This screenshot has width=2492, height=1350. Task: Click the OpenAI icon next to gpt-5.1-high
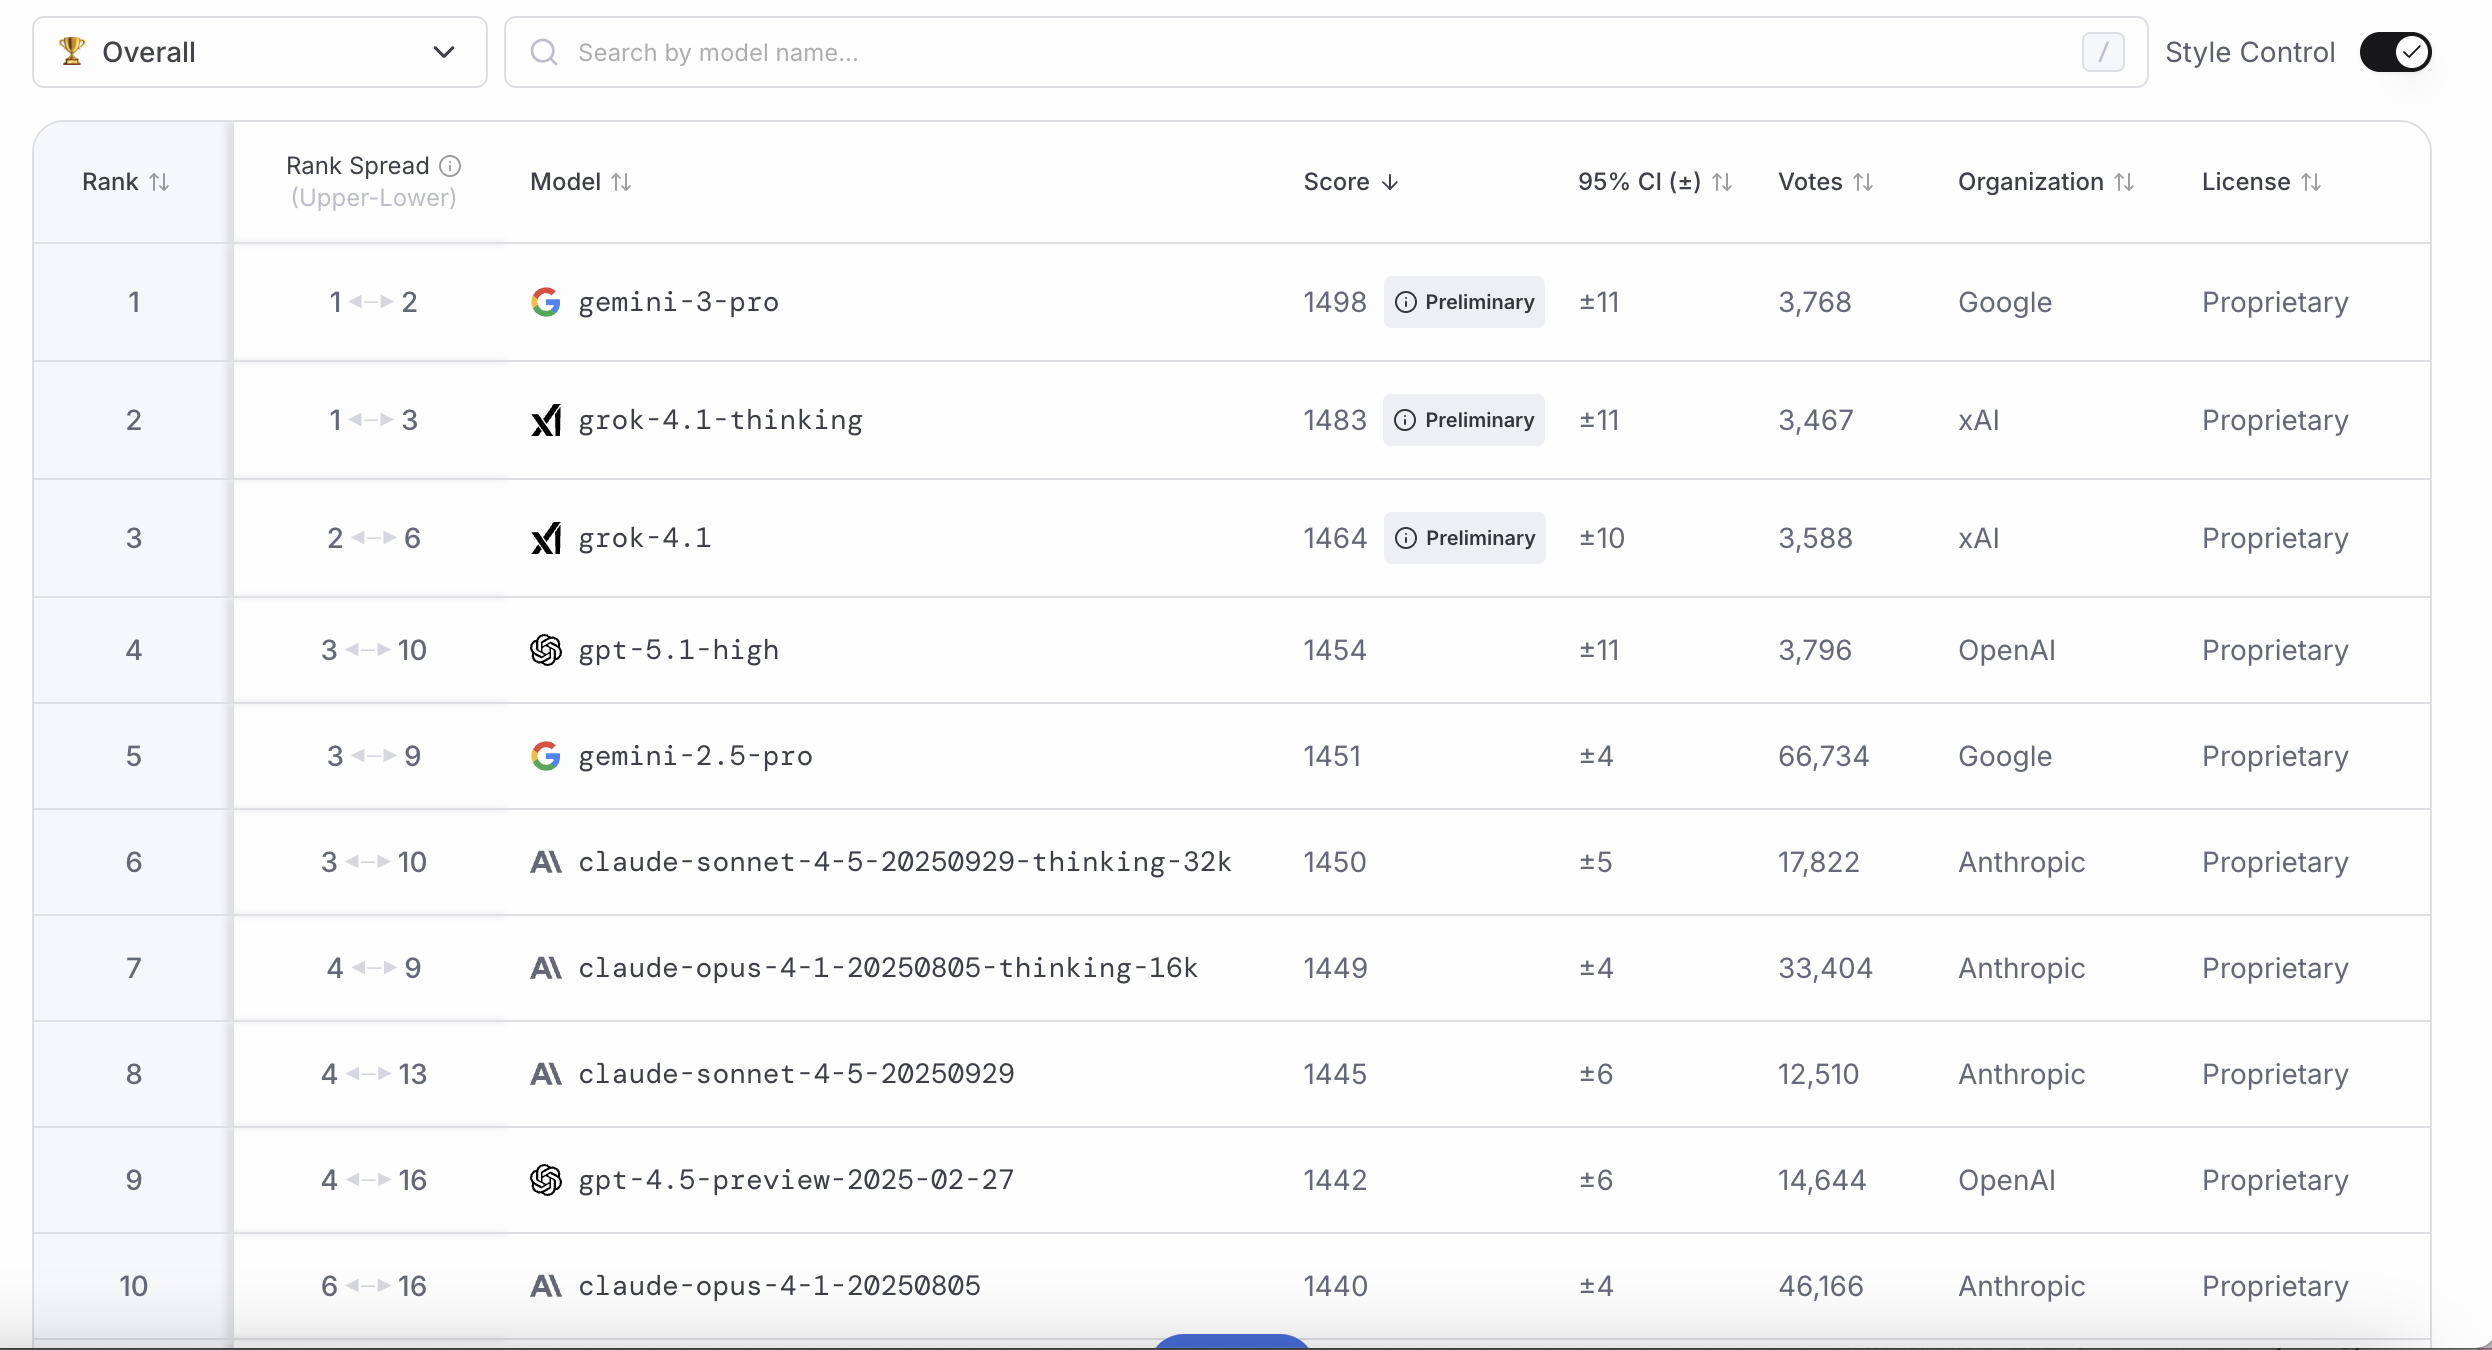point(546,650)
